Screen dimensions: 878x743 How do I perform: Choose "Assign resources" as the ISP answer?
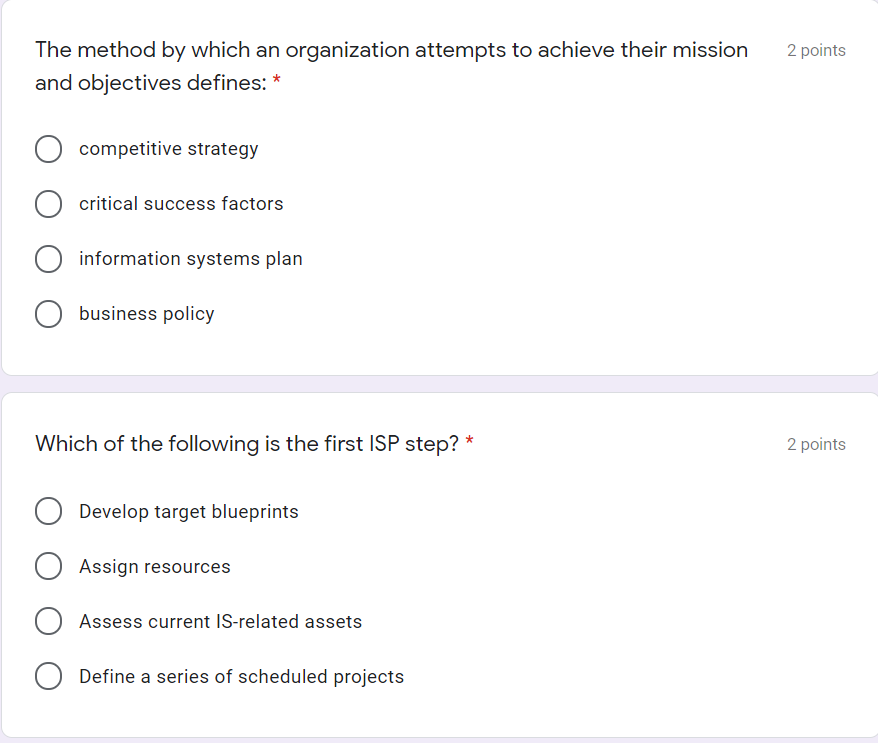[48, 566]
